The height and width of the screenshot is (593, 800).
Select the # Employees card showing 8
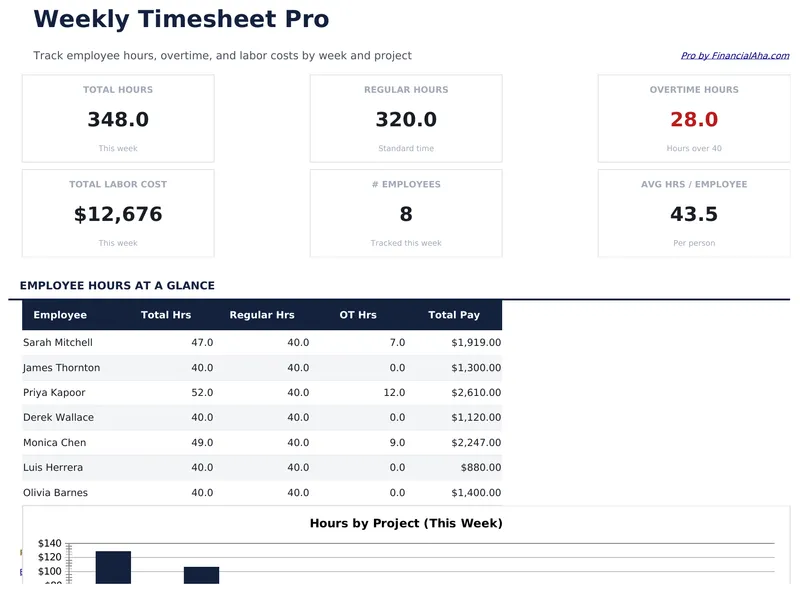405,213
